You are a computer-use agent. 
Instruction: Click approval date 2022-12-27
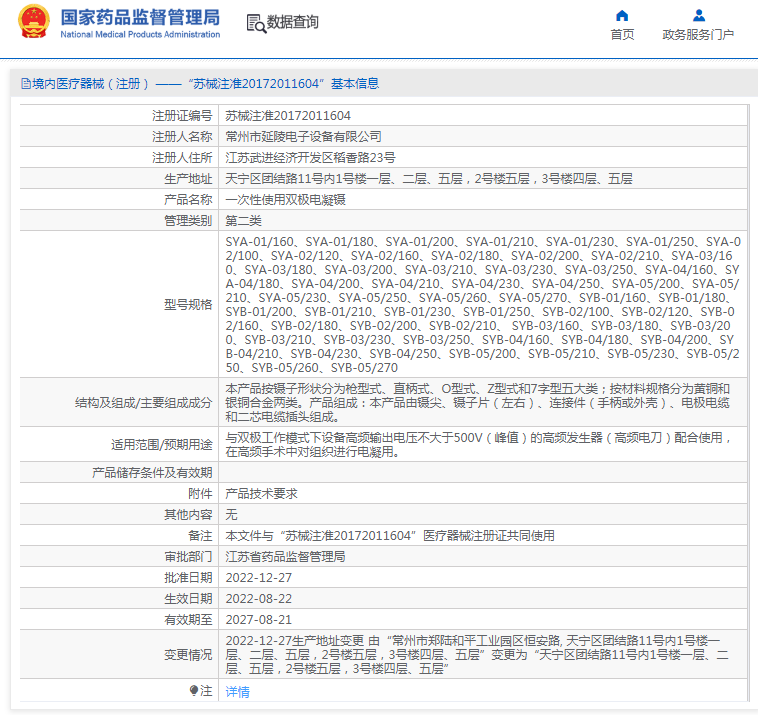(x=259, y=578)
